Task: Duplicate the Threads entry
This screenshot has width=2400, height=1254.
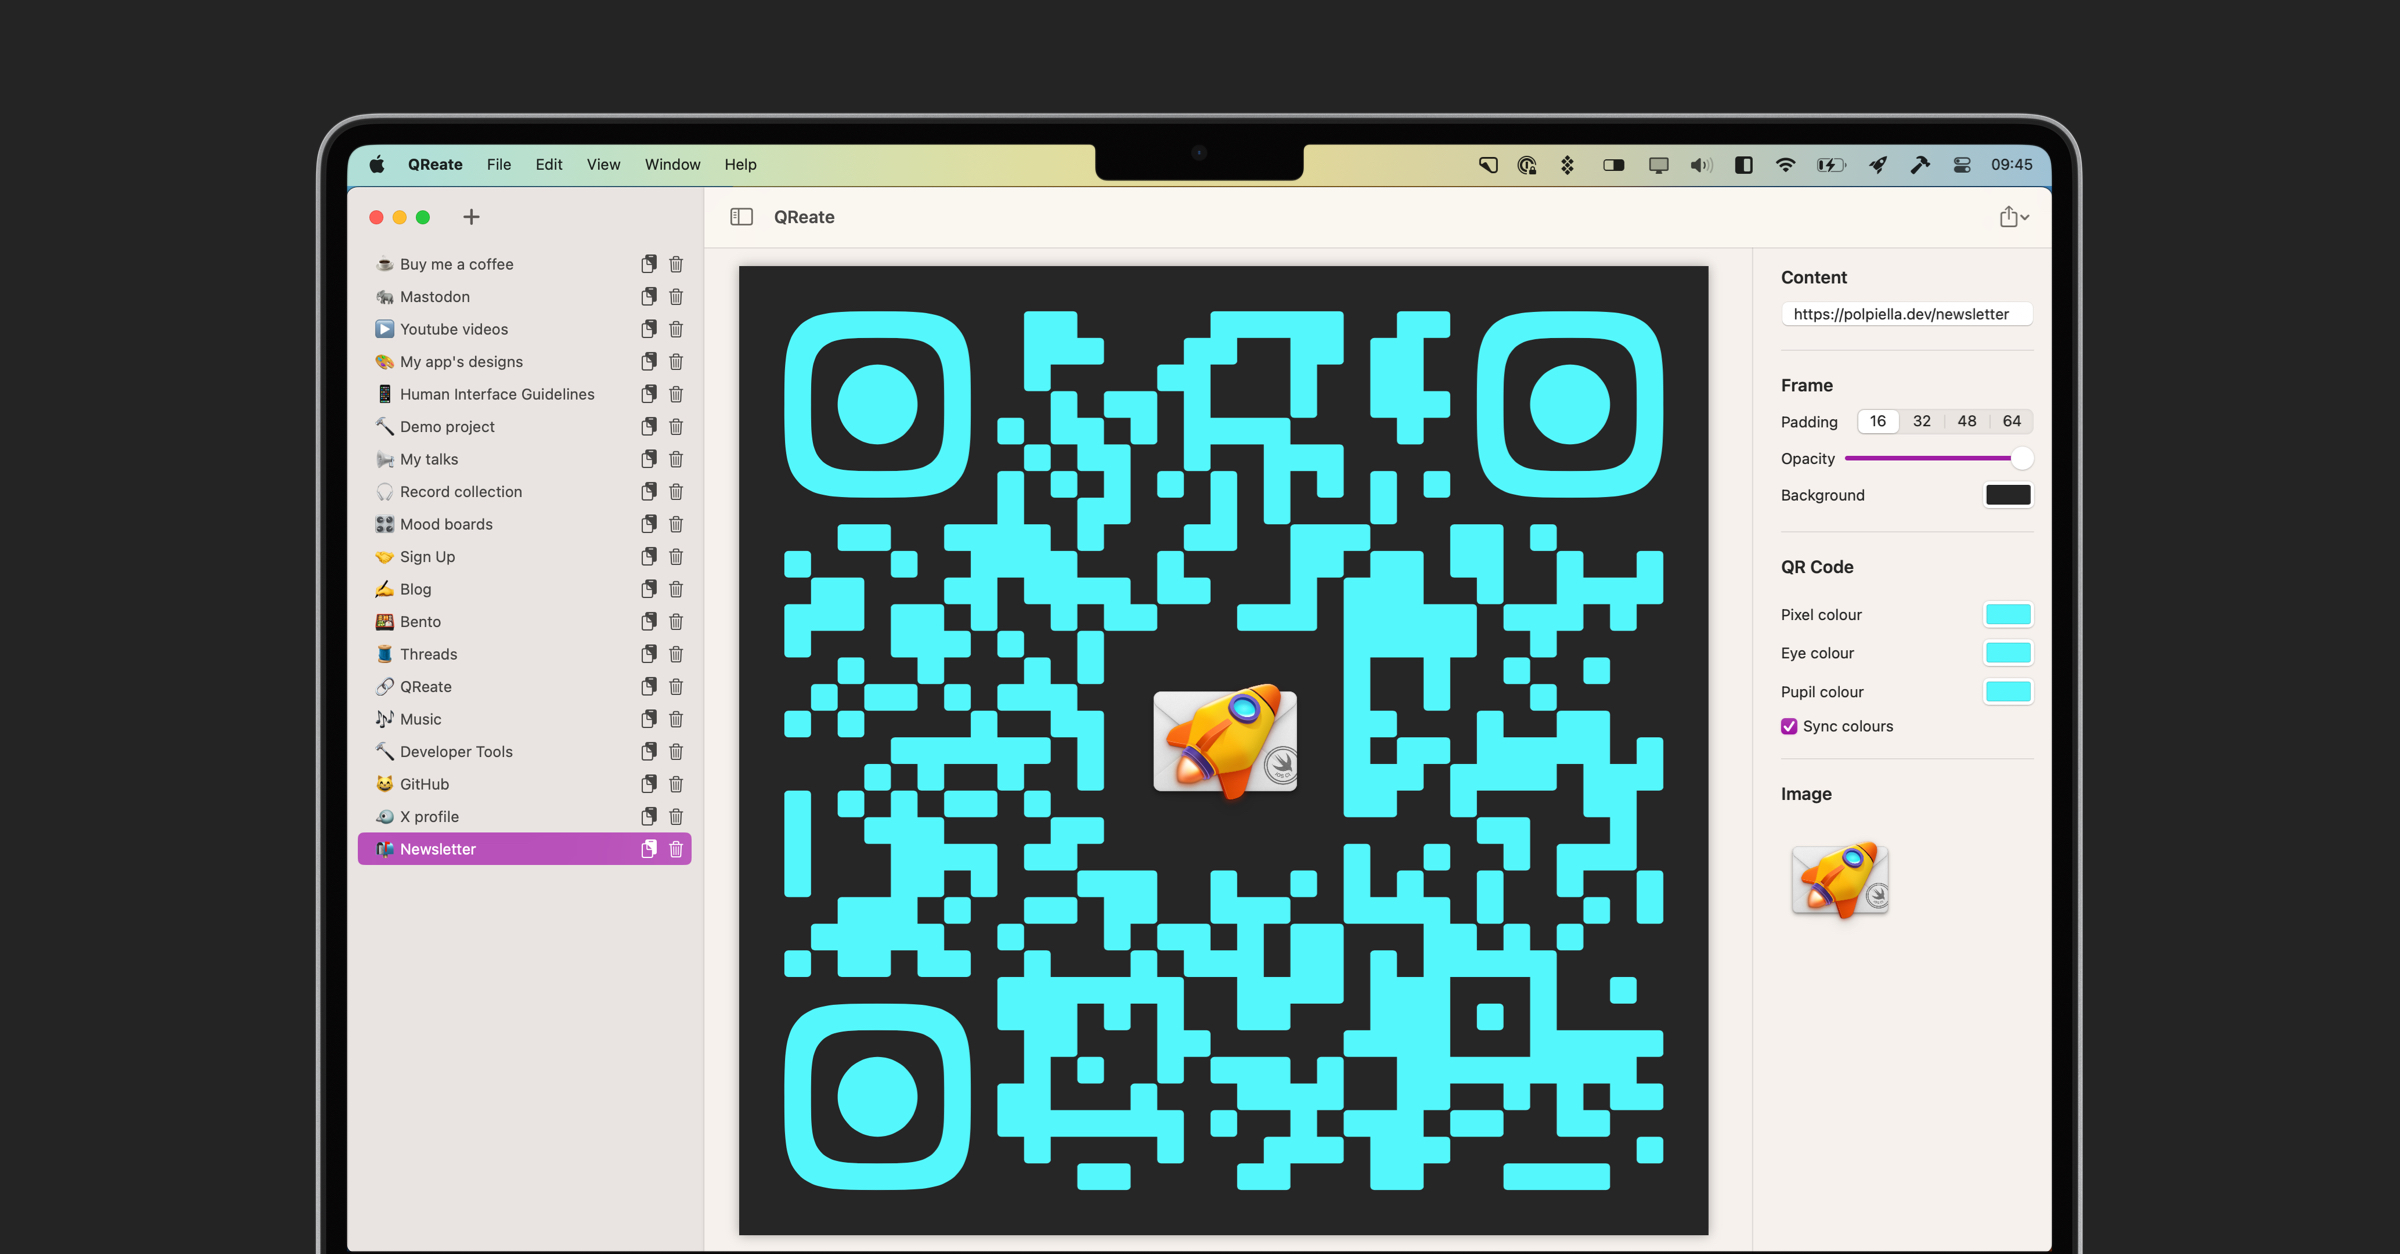Action: coord(649,654)
